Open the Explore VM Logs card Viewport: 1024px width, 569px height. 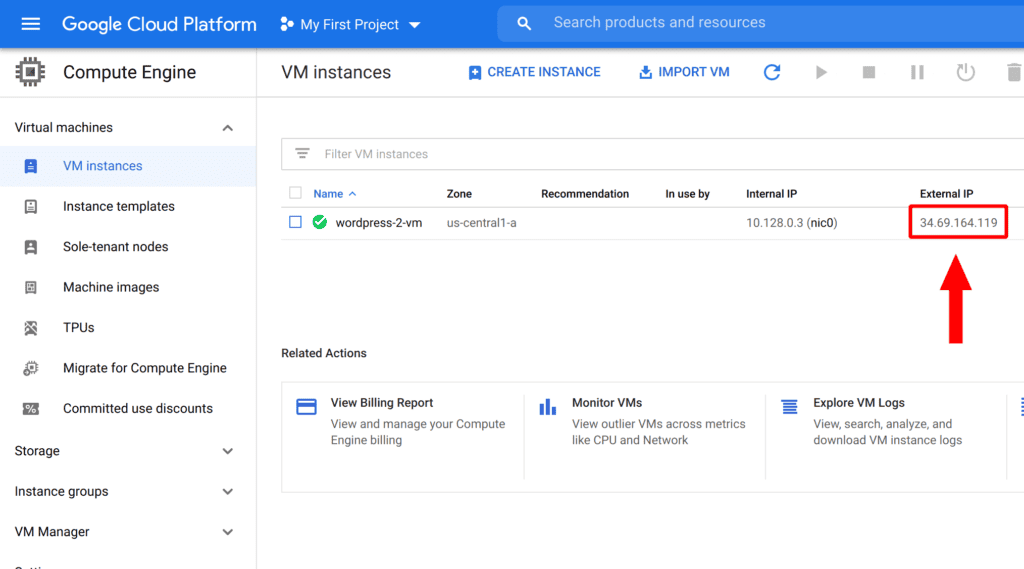click(x=886, y=436)
